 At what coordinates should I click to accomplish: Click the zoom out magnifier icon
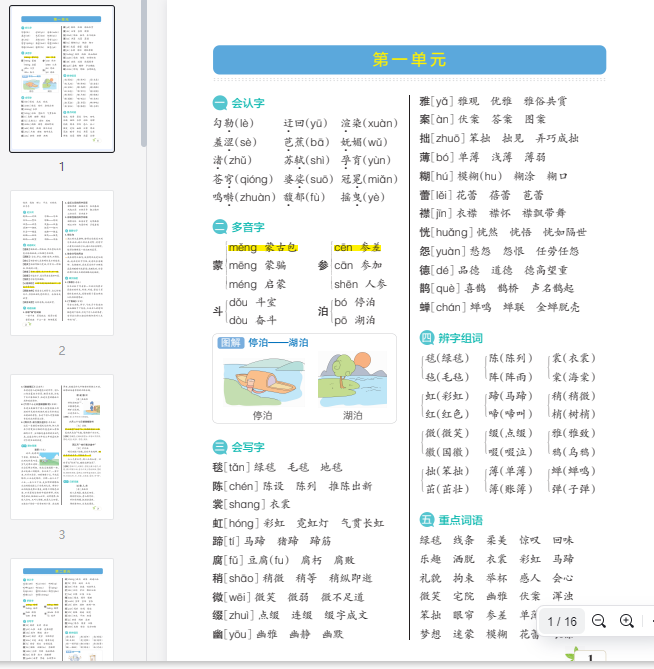(599, 621)
